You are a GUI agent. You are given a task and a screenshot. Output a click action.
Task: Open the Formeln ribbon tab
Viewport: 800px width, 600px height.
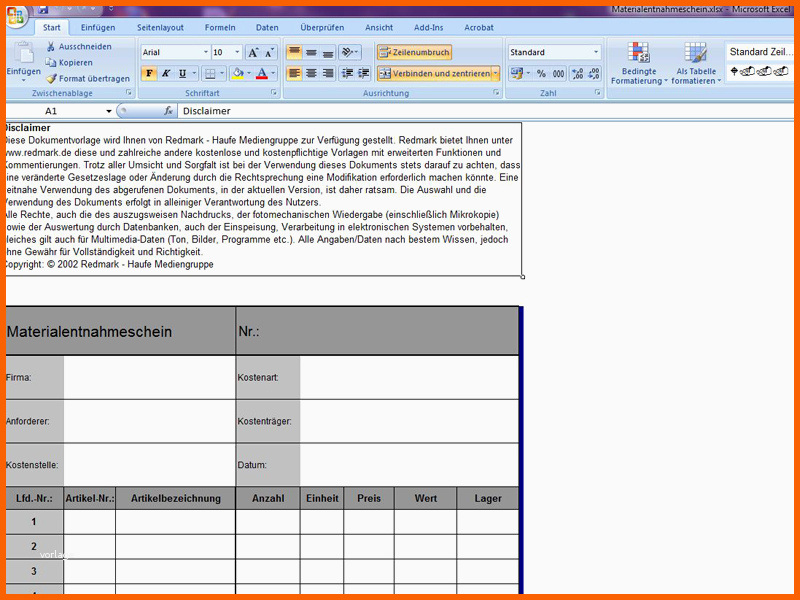coord(220,28)
